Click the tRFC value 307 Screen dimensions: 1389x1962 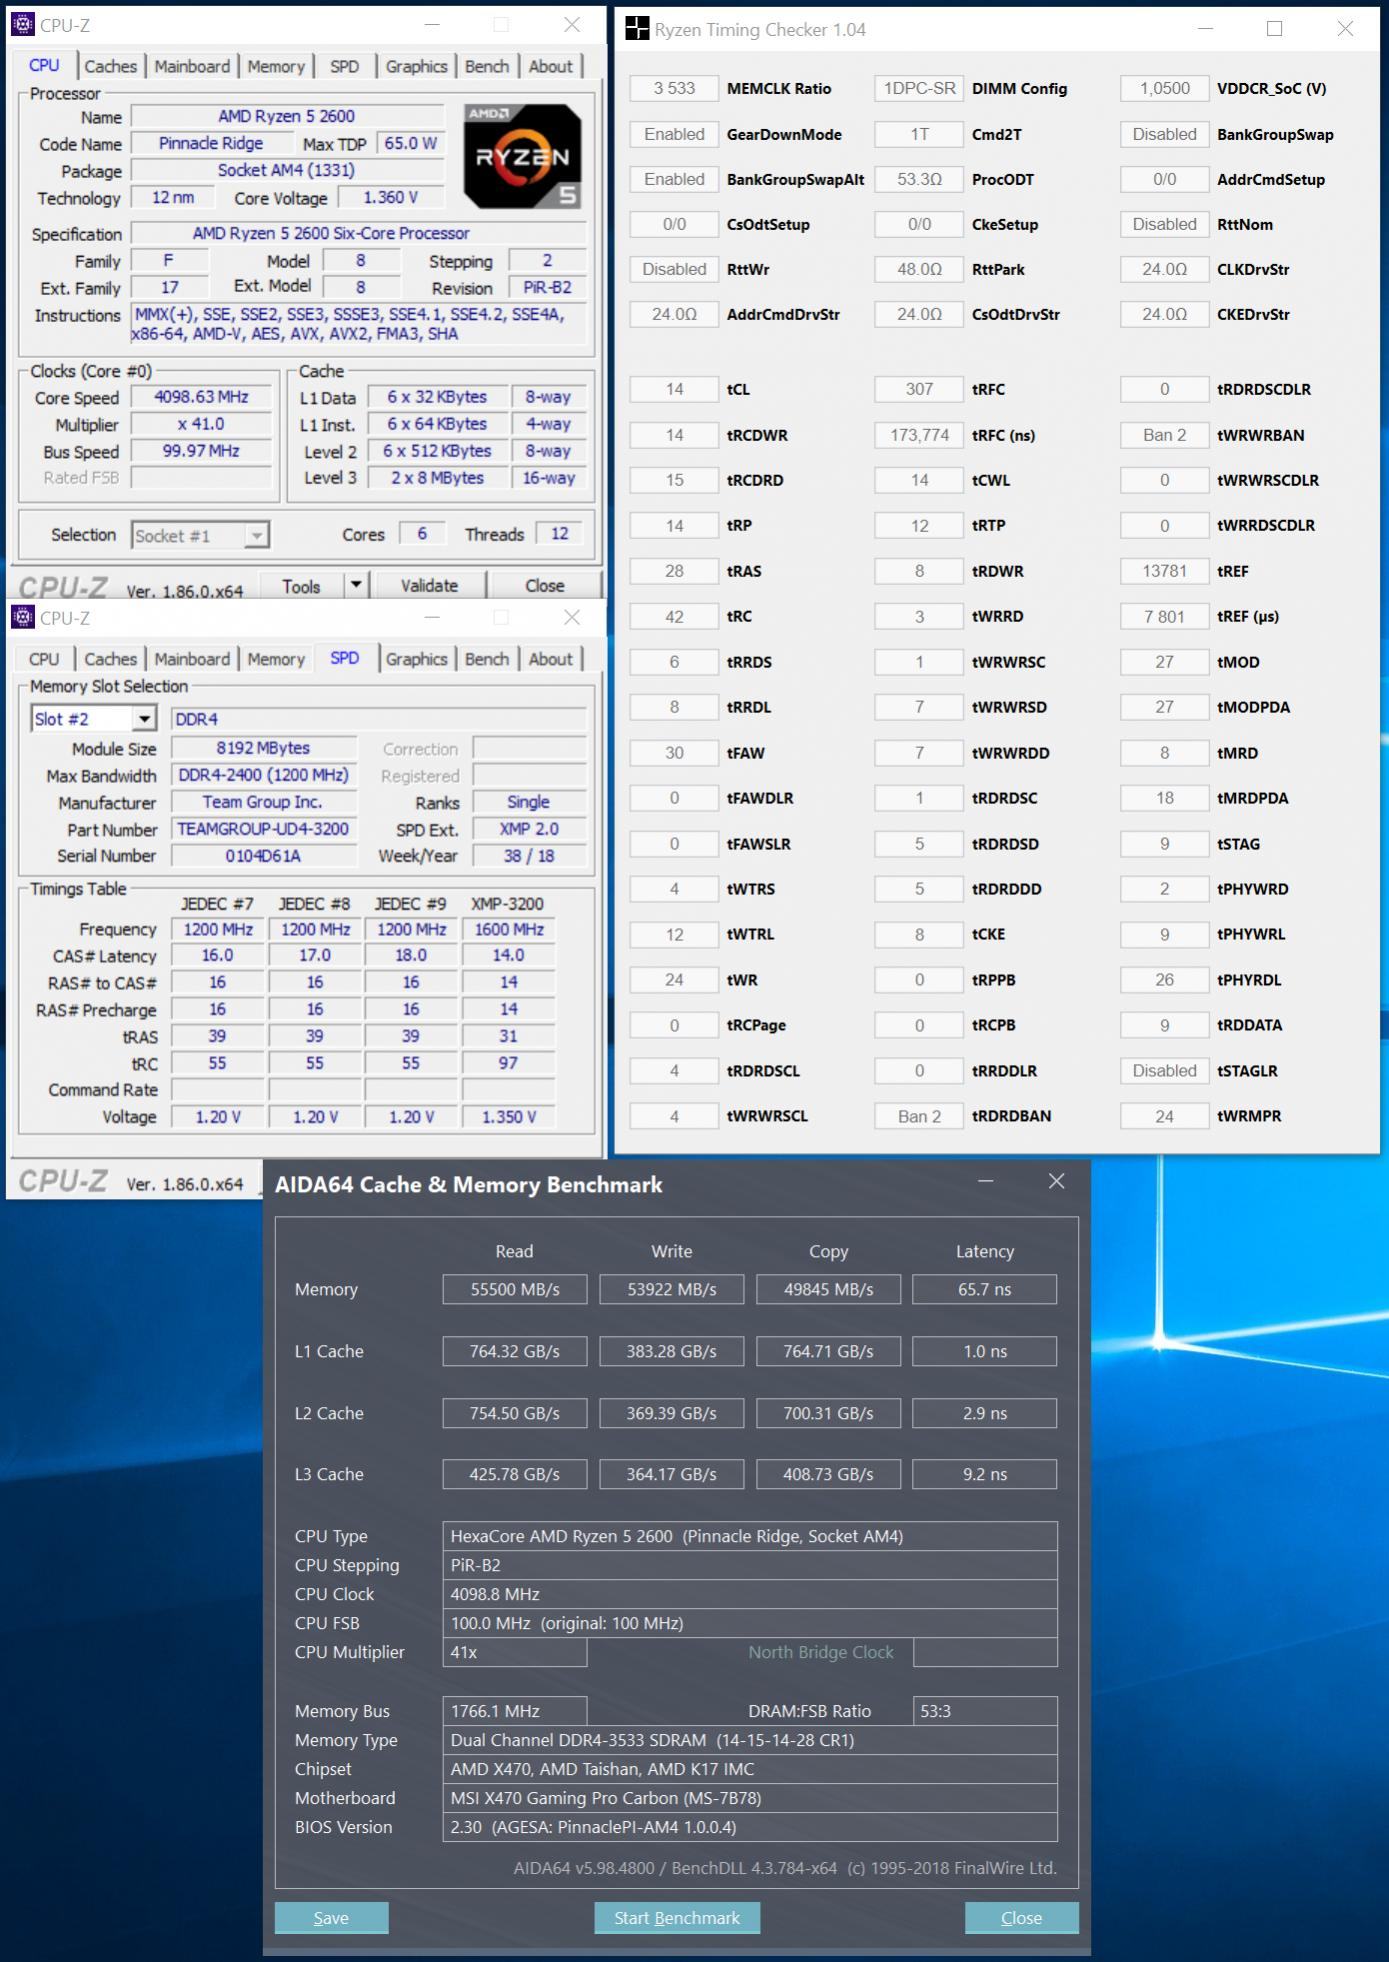919,390
